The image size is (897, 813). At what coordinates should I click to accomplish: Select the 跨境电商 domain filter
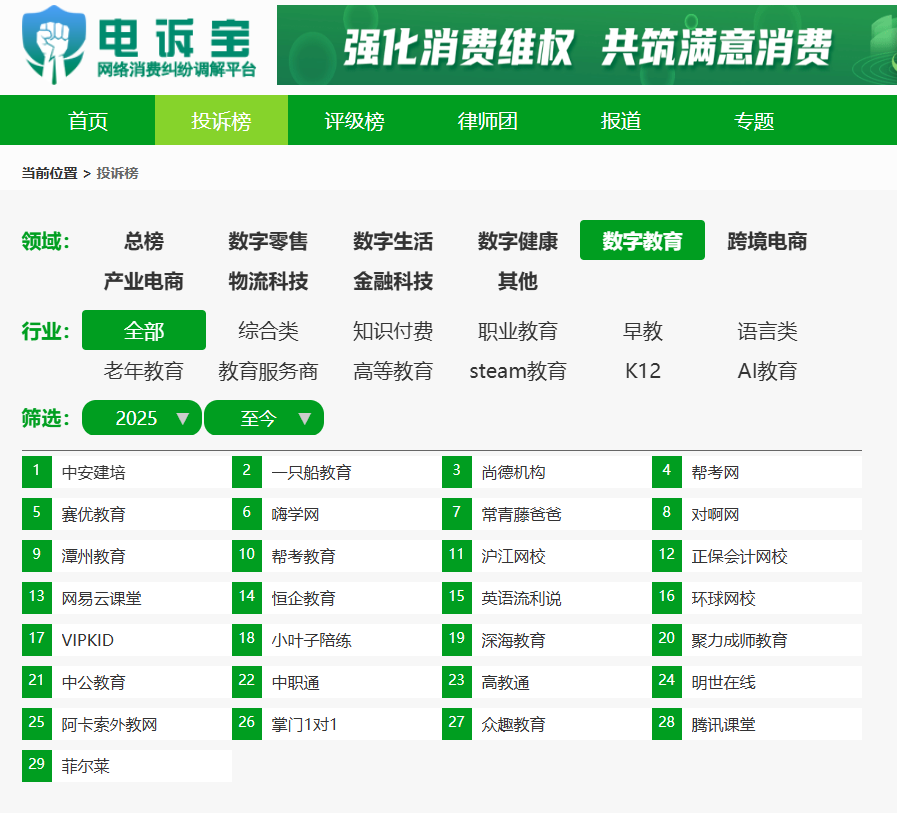(x=767, y=241)
